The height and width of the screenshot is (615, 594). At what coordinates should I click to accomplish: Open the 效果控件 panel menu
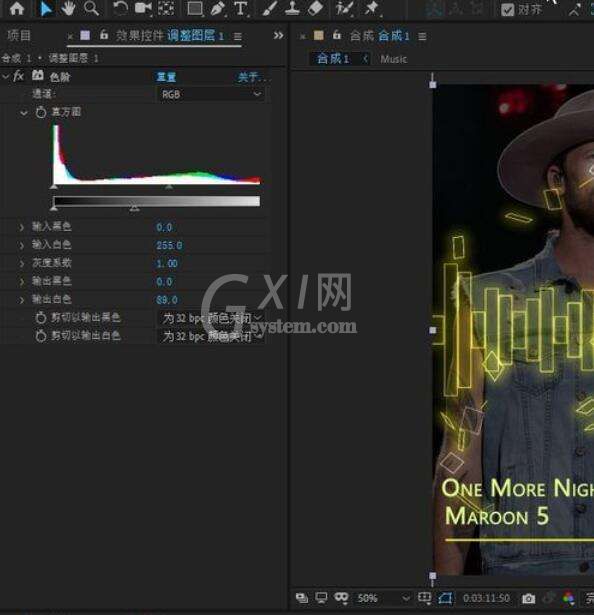[237, 36]
